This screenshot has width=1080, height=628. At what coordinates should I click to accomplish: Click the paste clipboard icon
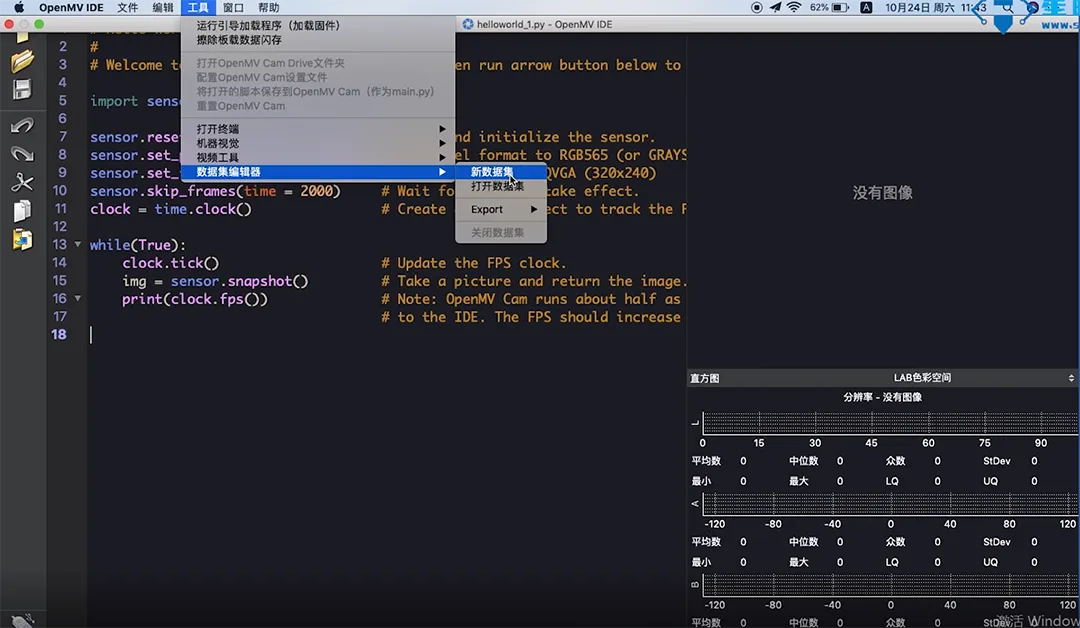pyautogui.click(x=22, y=240)
